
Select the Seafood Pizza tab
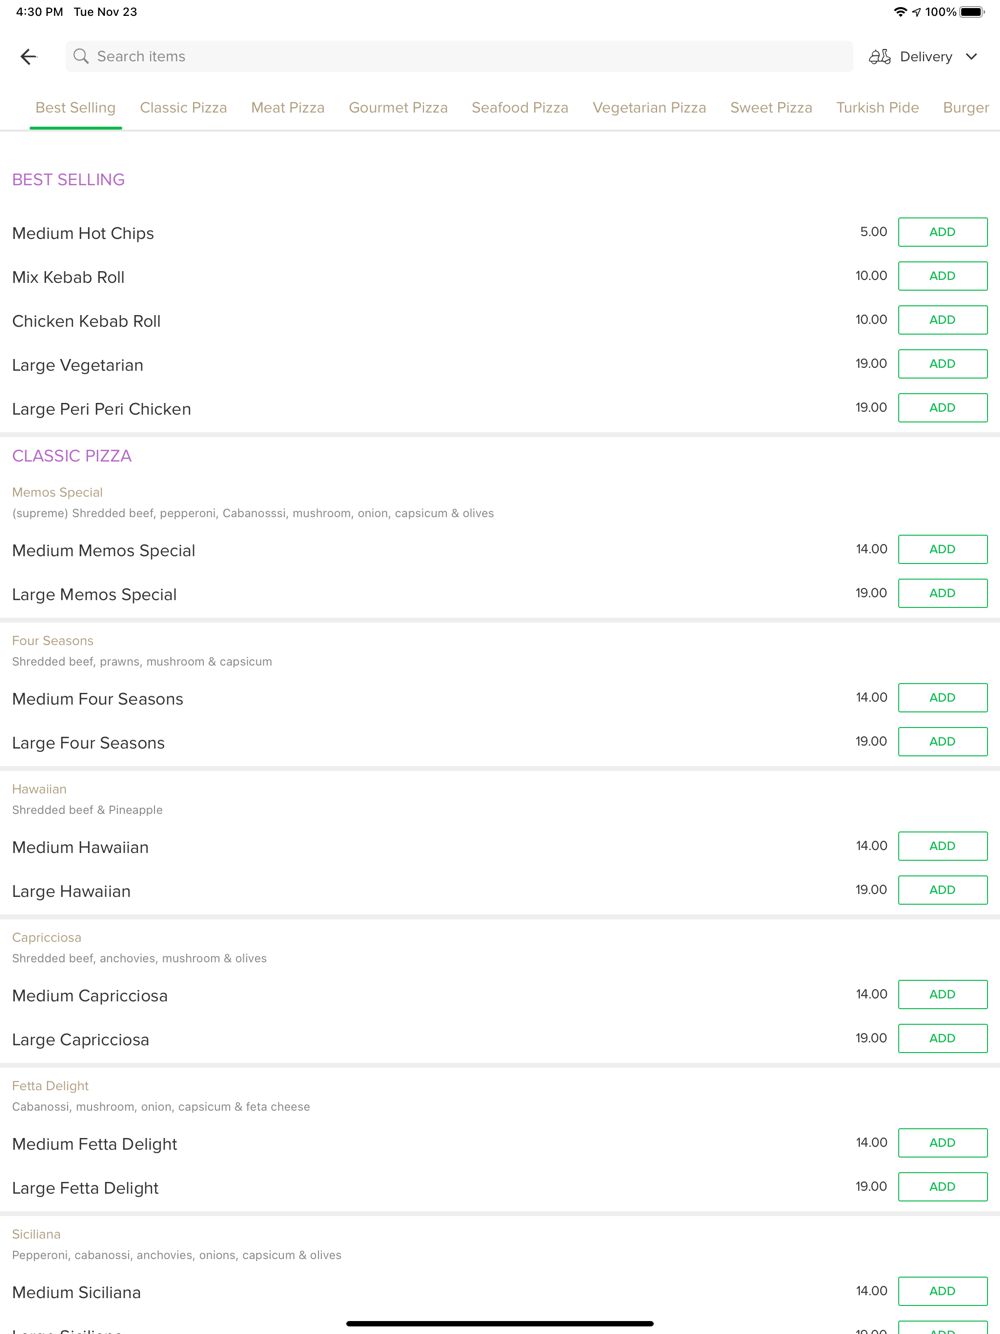click(x=520, y=108)
